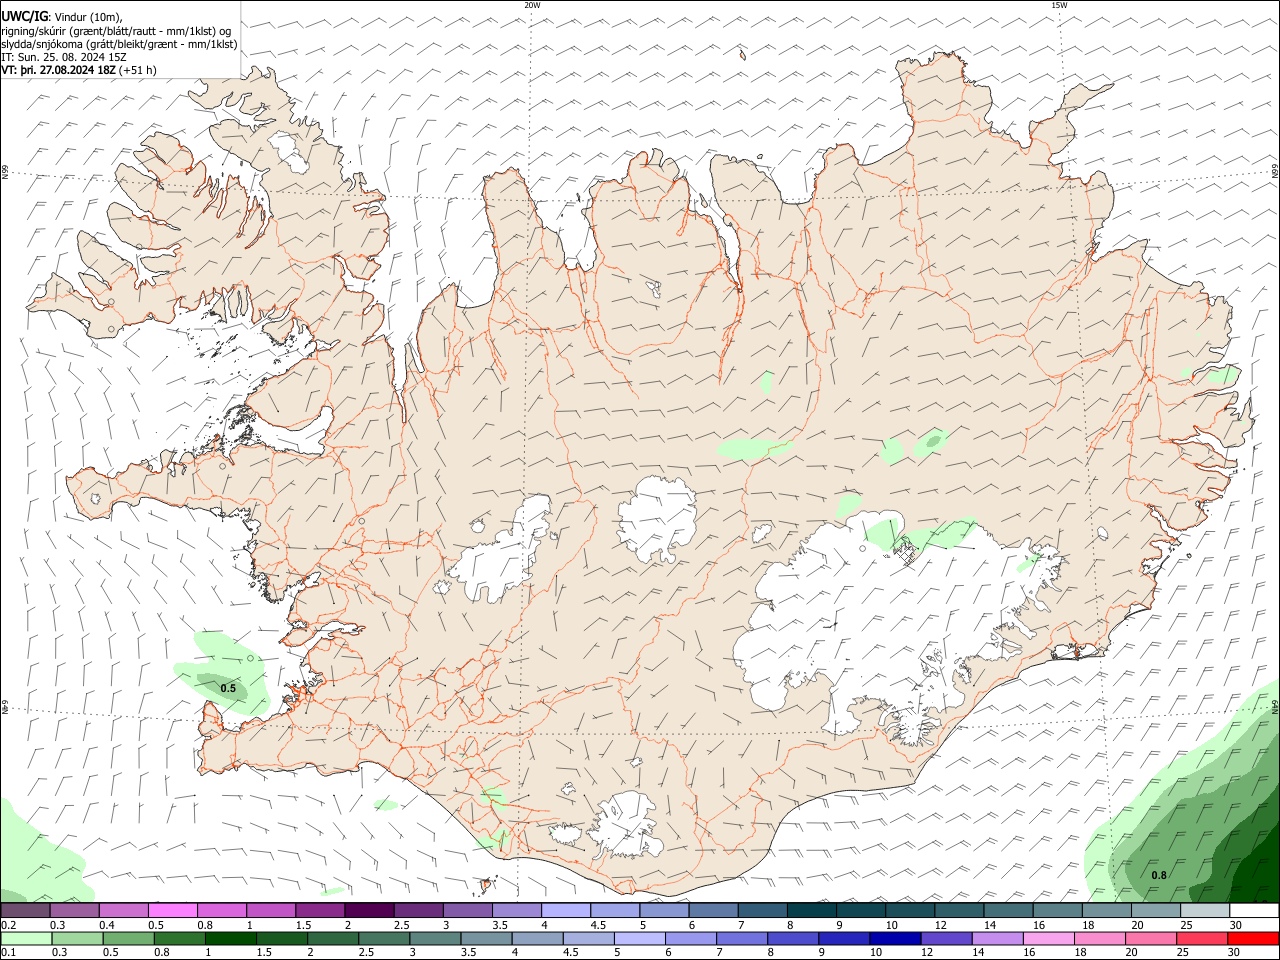Pick the medium green 0.5 swatch in green row
1280x960 pixels.
click(128, 939)
